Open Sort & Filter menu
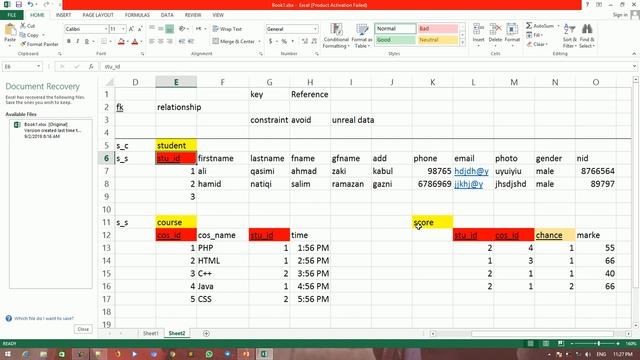The image size is (640, 360). (x=569, y=36)
